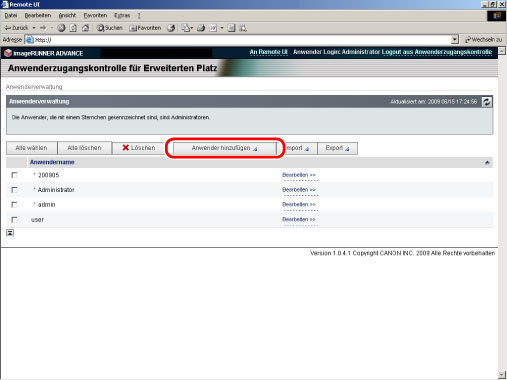The height and width of the screenshot is (380, 507).
Task: Open the address bar dropdown arrow
Action: click(455, 40)
